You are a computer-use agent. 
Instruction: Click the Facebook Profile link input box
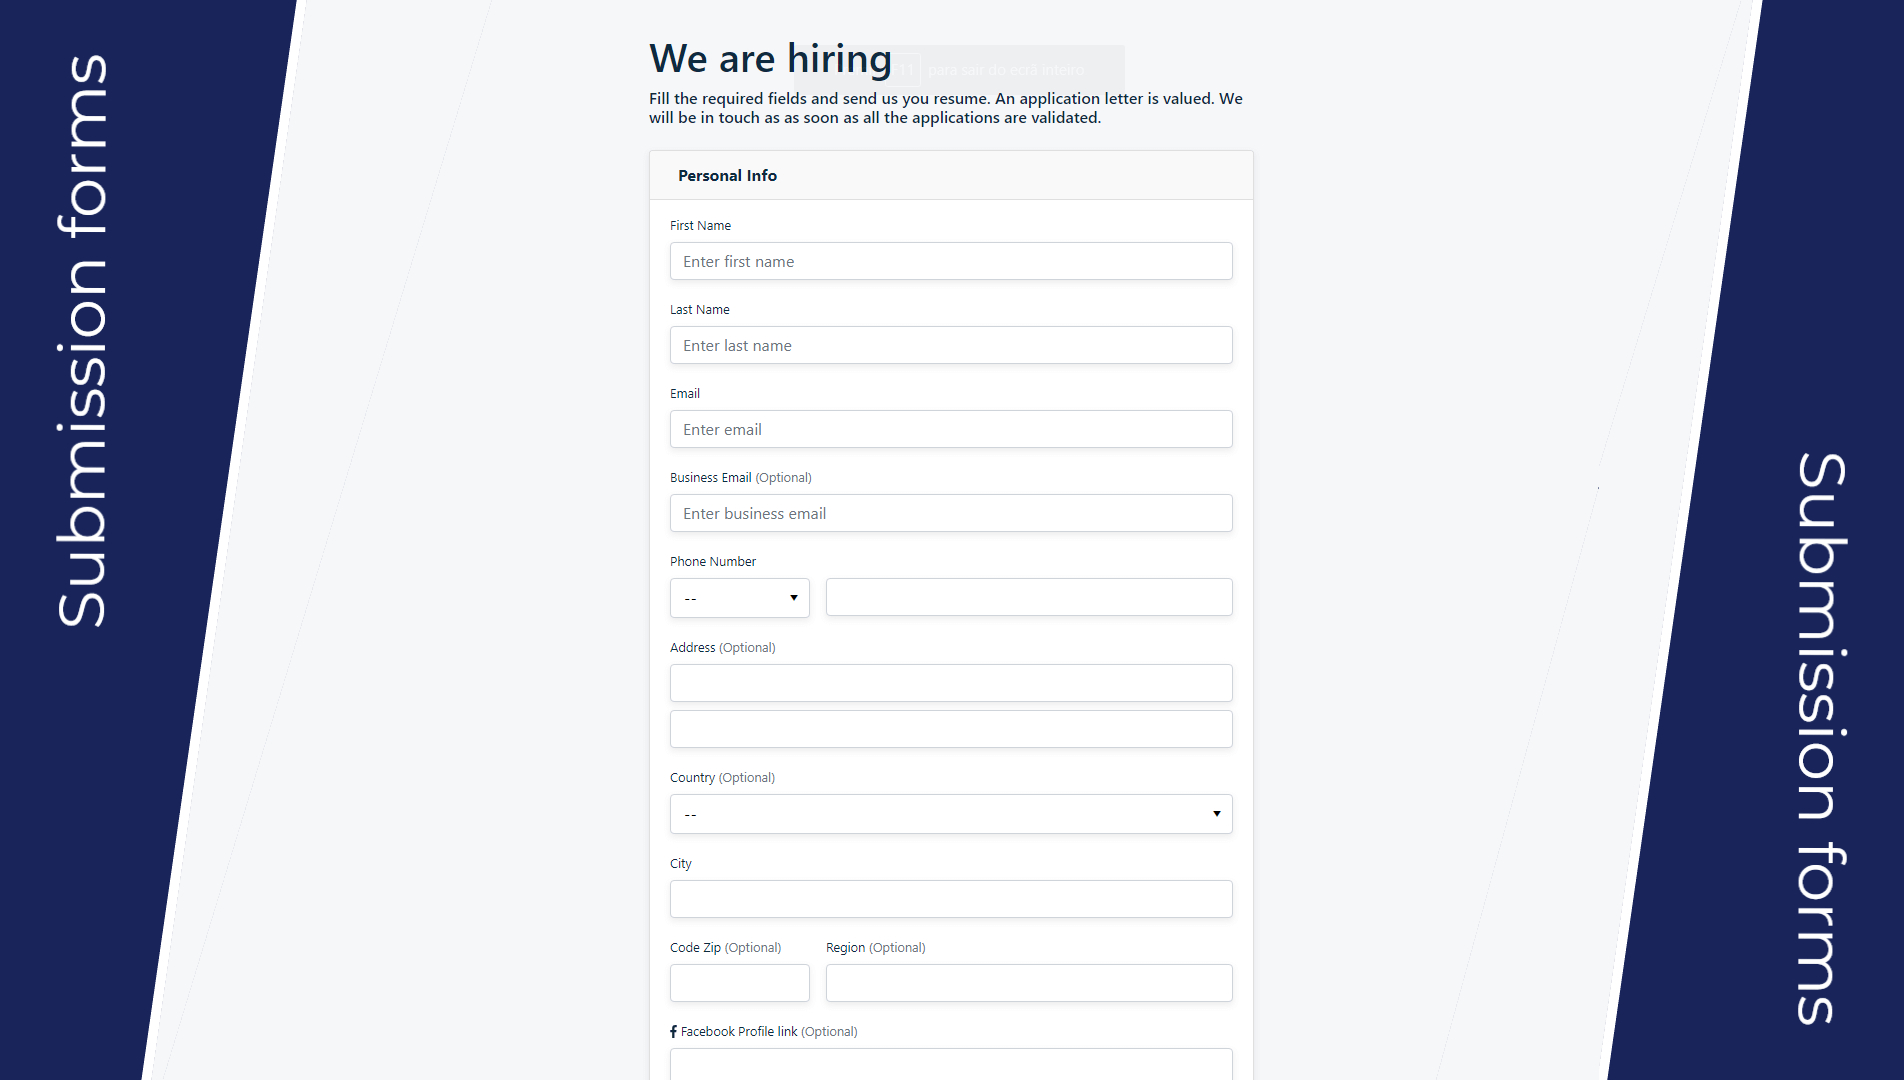[x=950, y=1066]
